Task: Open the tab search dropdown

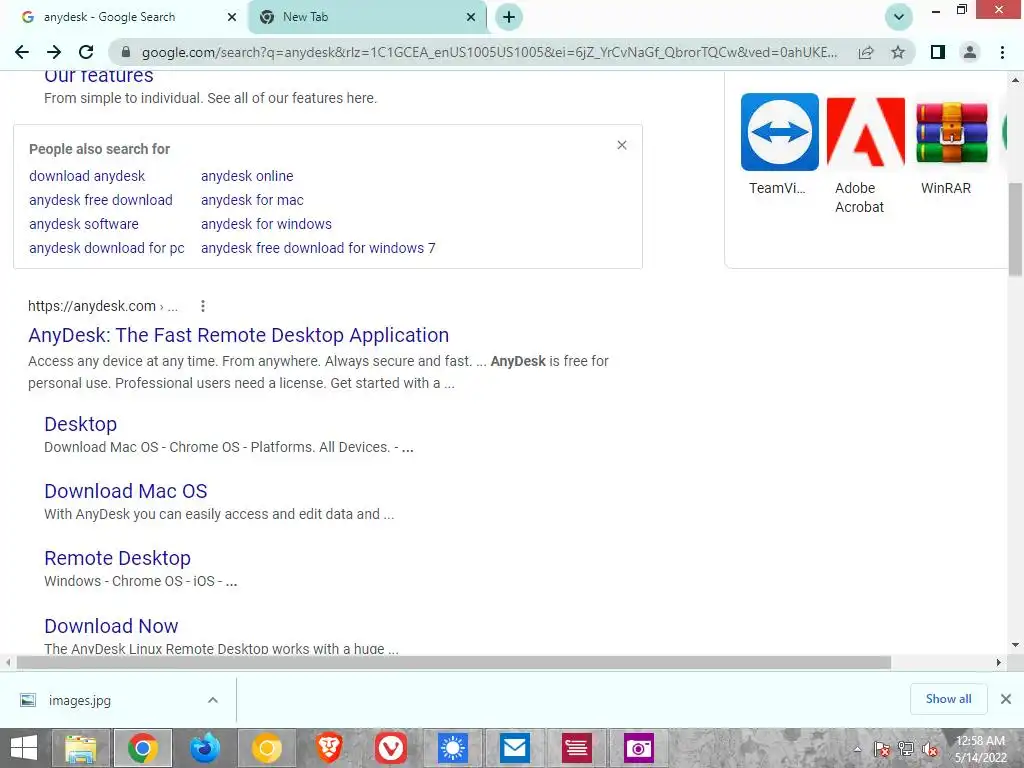Action: (x=899, y=17)
